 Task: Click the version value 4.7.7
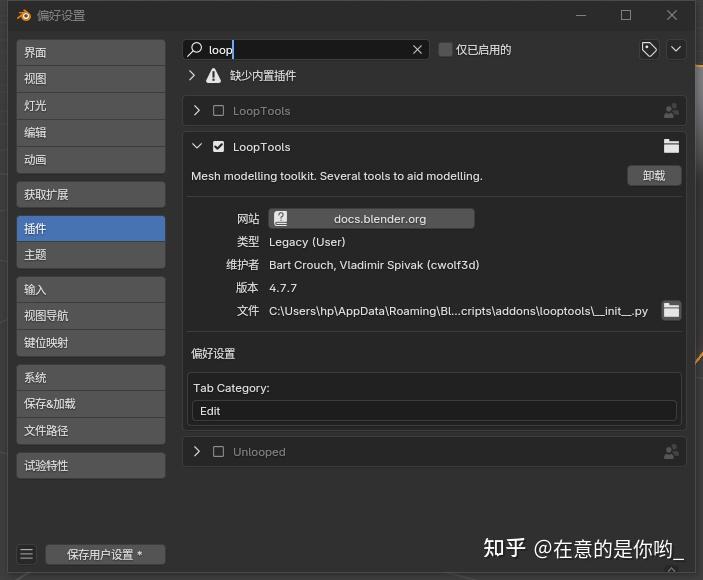coord(283,288)
